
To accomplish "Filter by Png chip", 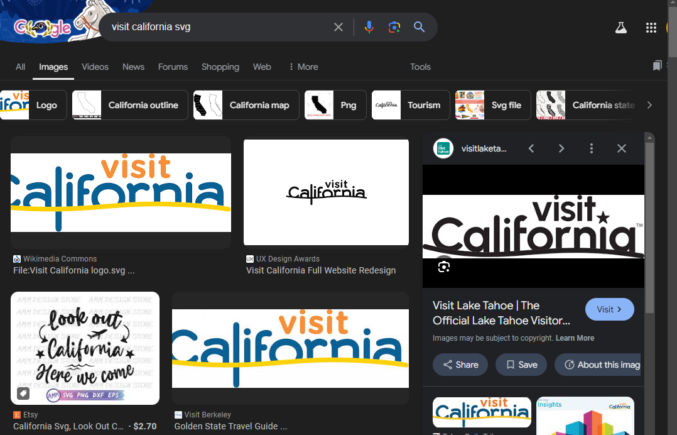I will point(335,105).
